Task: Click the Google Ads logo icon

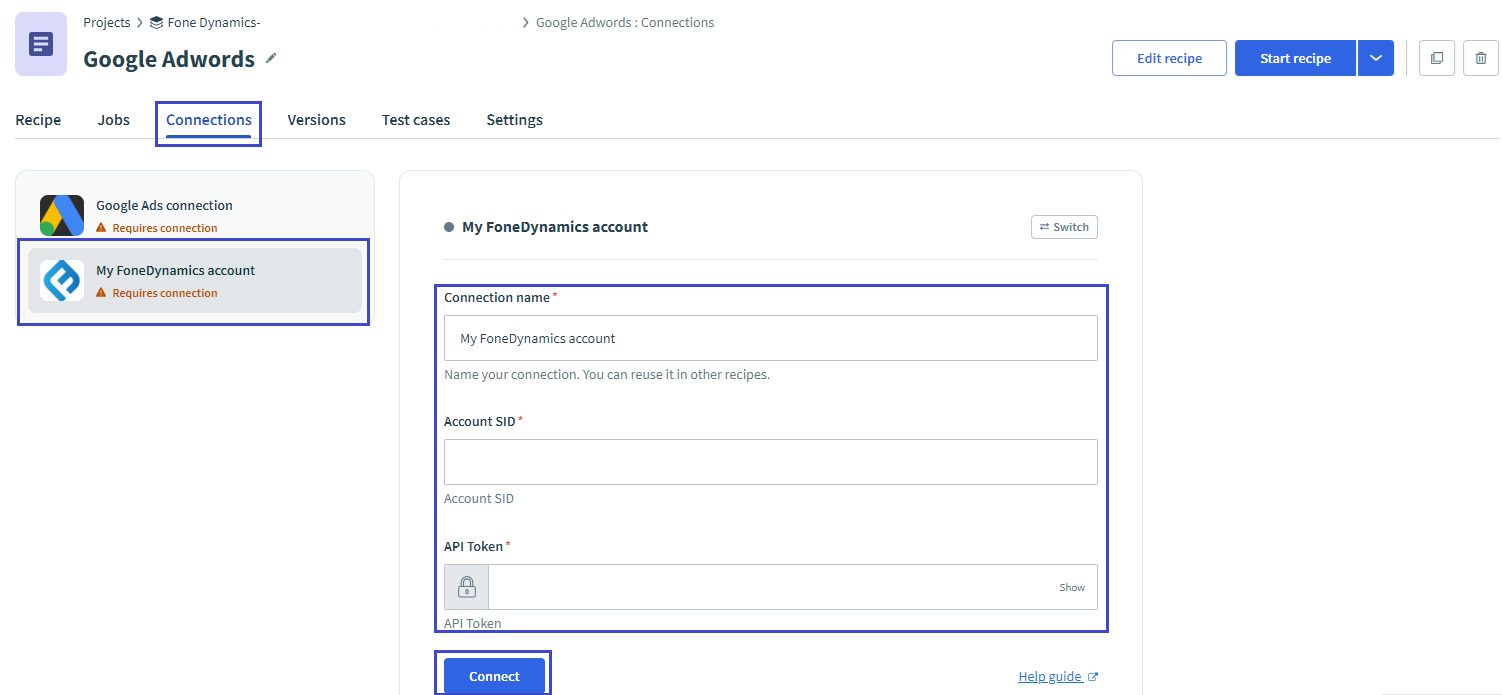Action: tap(62, 216)
